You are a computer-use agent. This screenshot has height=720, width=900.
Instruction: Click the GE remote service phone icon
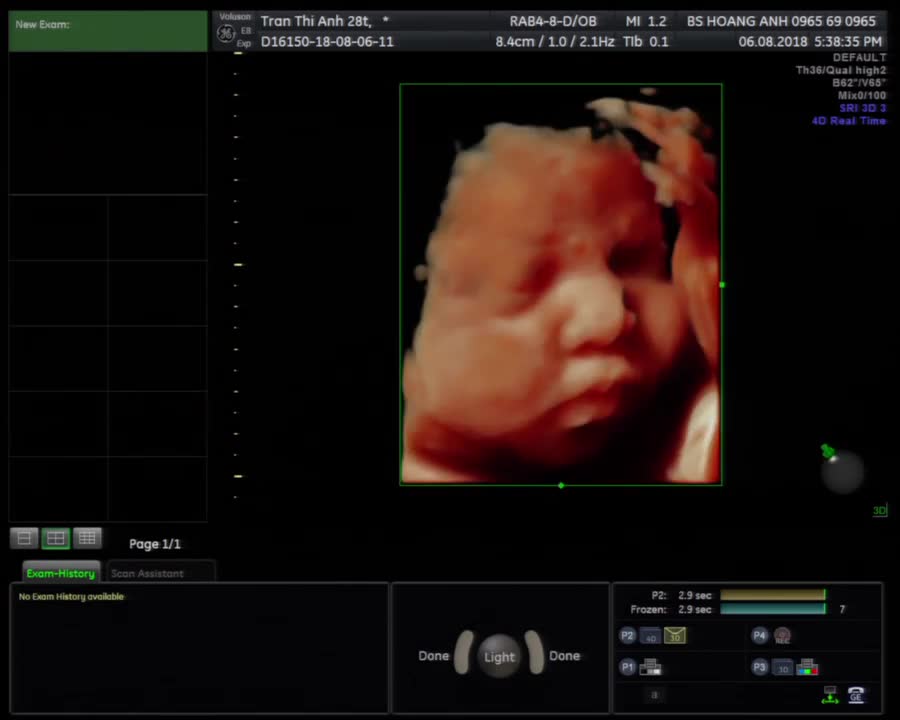point(856,695)
